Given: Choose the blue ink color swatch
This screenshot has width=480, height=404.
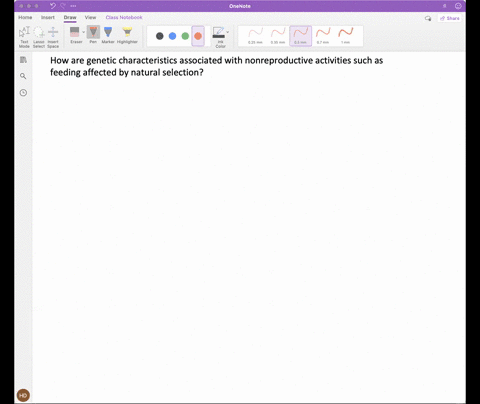Looking at the screenshot, I should (172, 36).
